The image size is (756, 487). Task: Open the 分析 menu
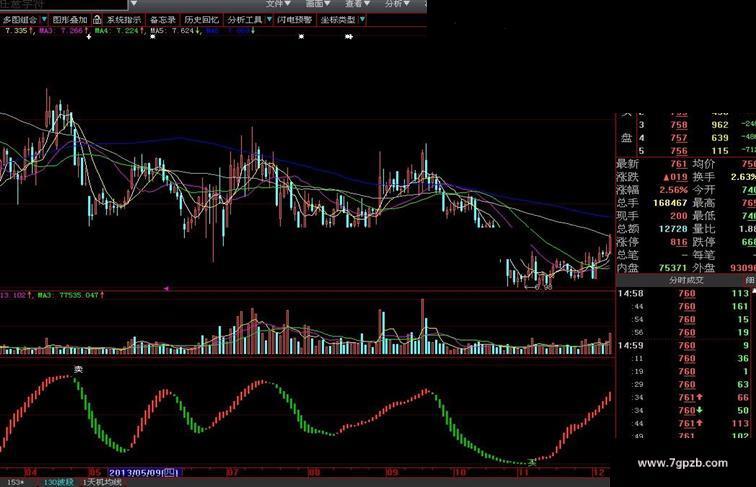[x=397, y=3]
